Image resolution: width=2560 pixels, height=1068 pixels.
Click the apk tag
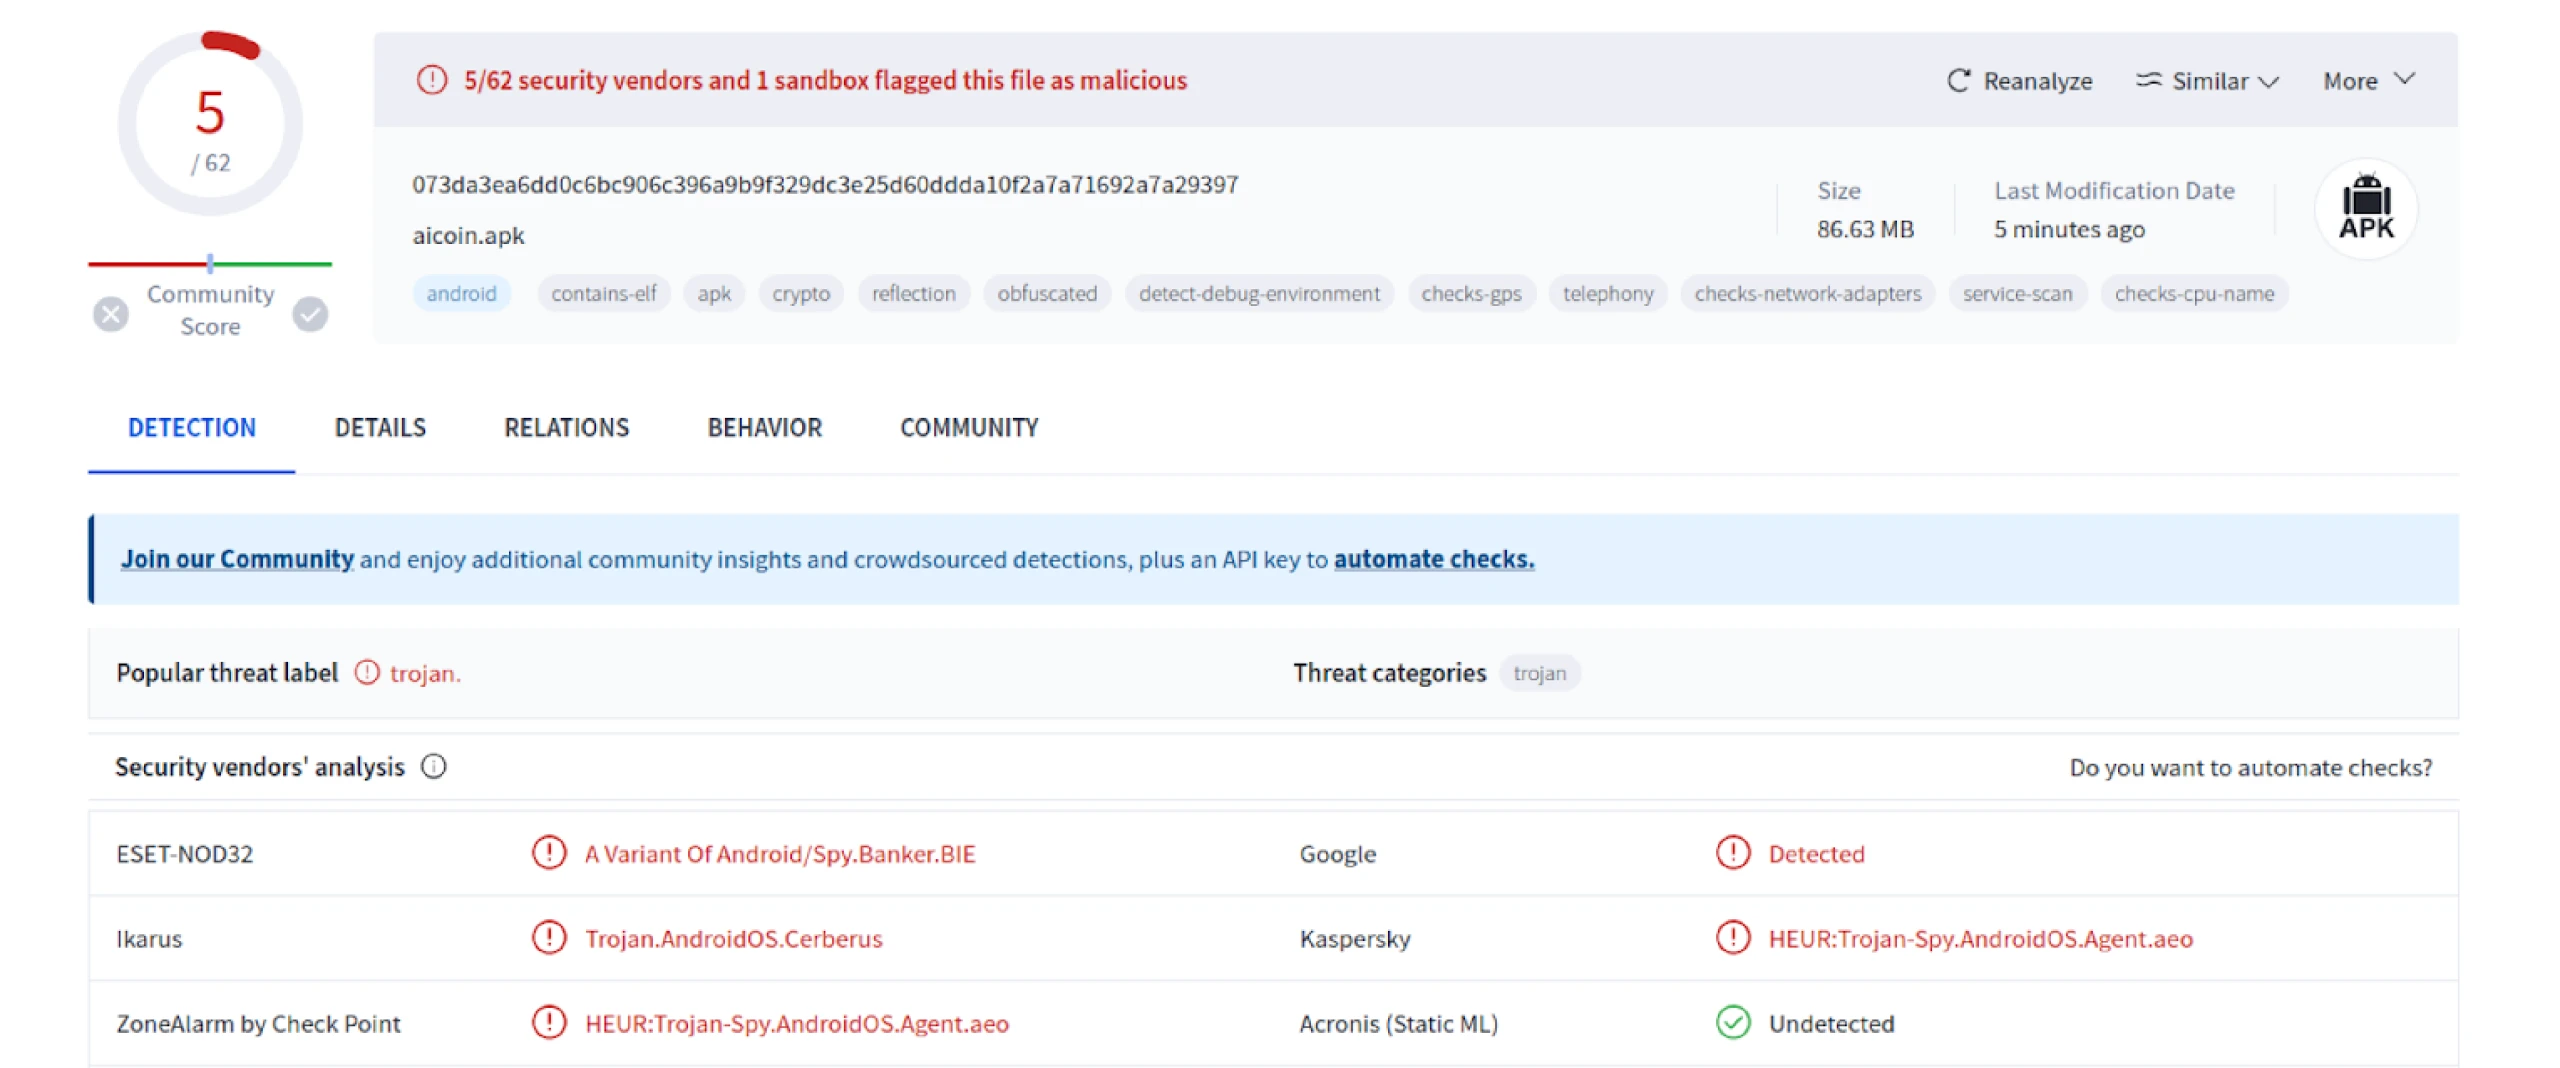[x=714, y=294]
